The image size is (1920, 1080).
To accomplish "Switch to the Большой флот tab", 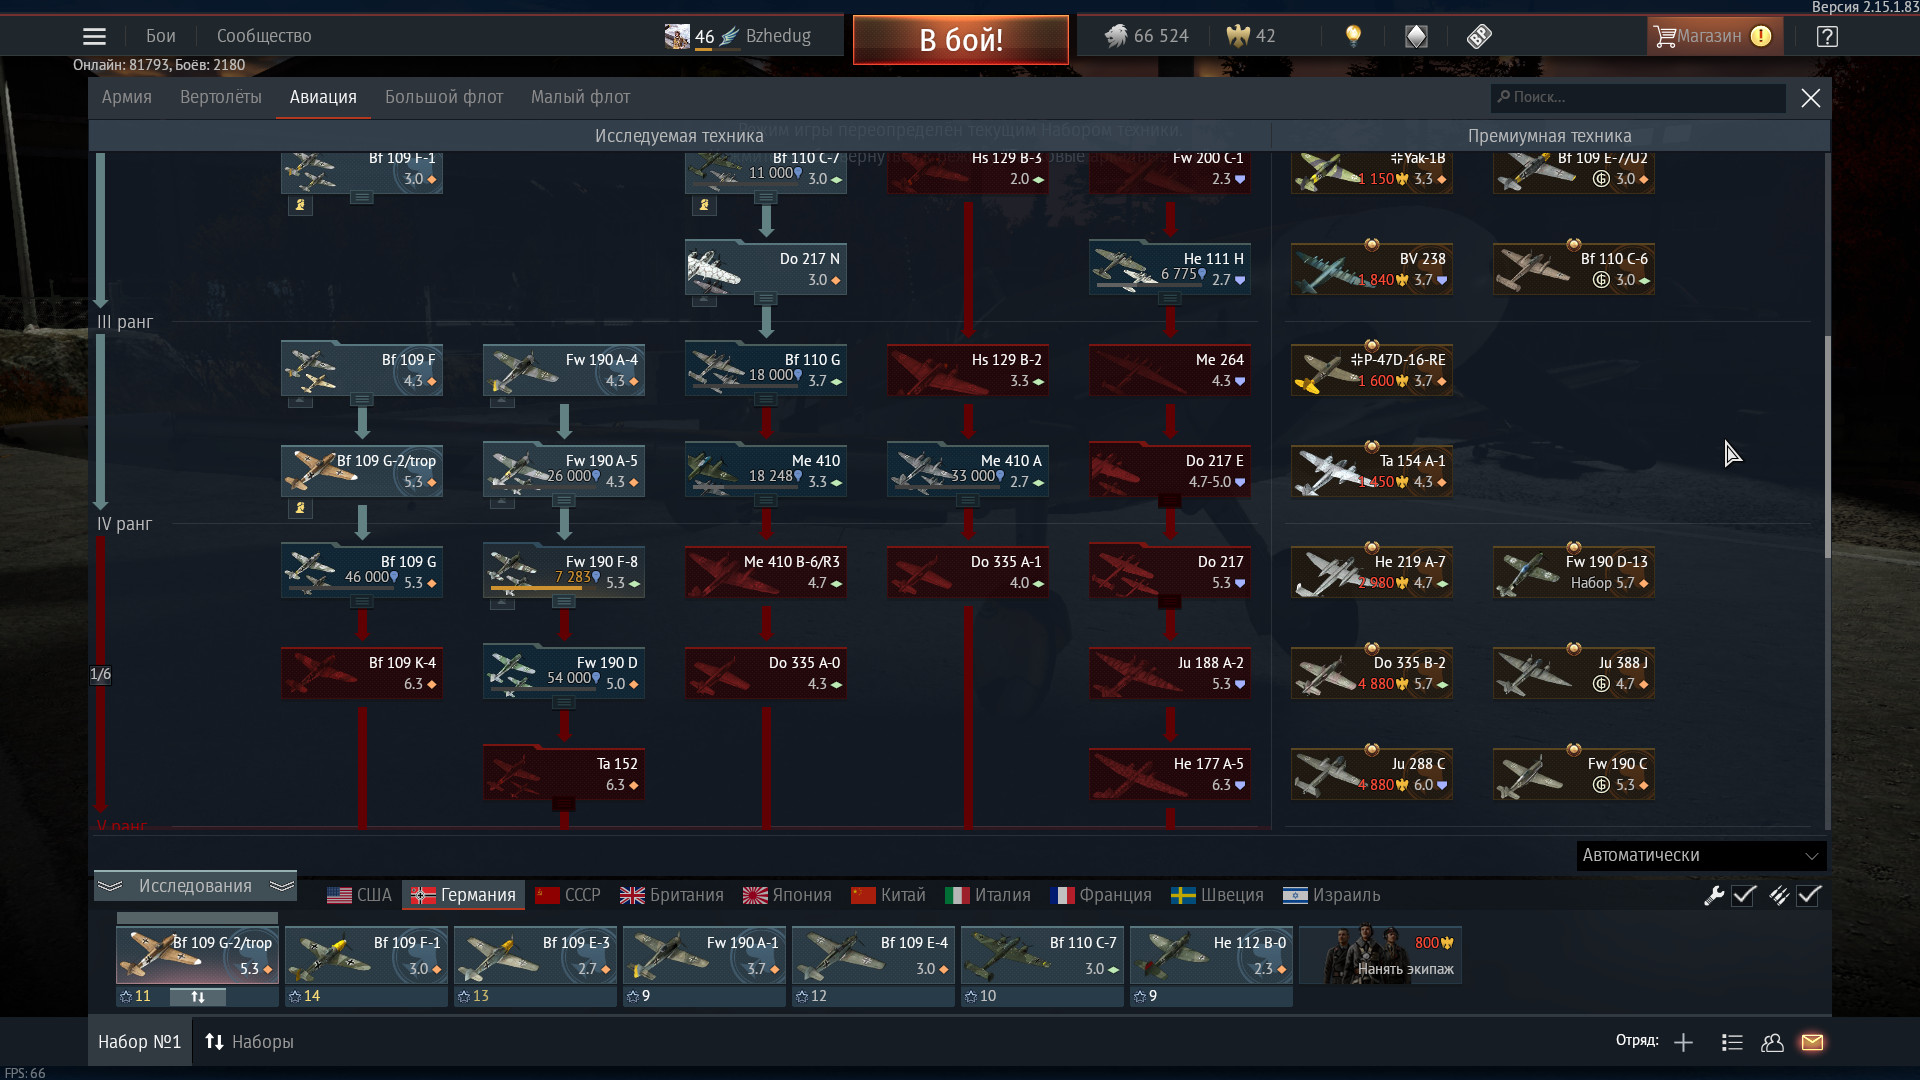I will (444, 97).
